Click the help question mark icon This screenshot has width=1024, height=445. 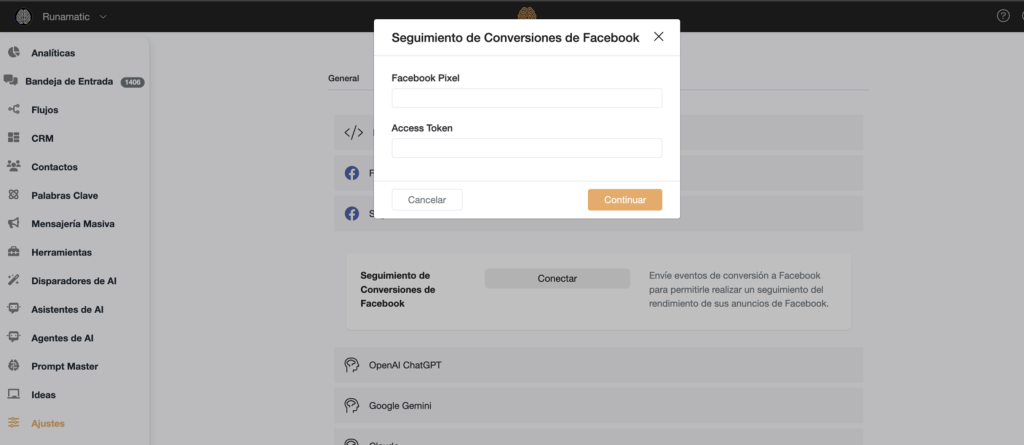1004,16
